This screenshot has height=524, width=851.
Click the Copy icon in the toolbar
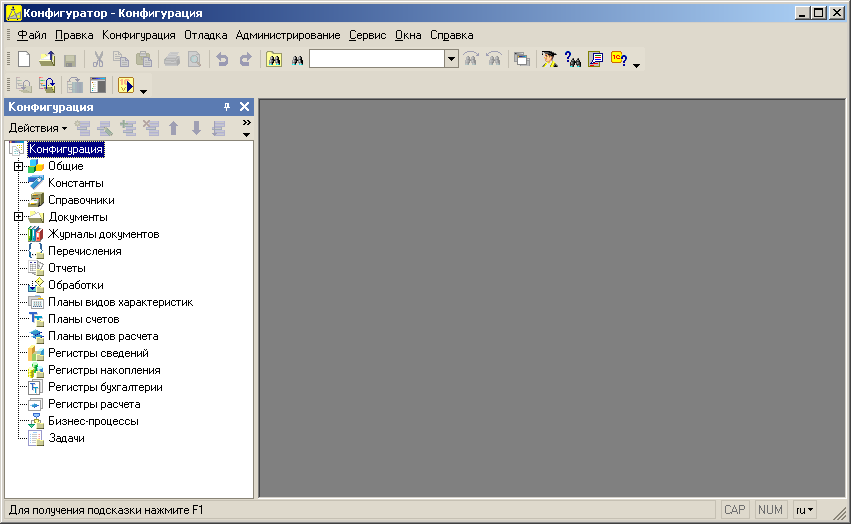120,59
